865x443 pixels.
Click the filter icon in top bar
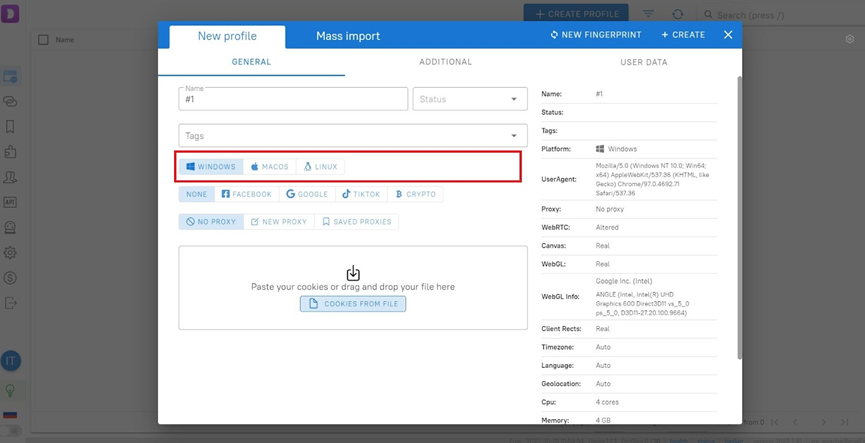pos(648,14)
